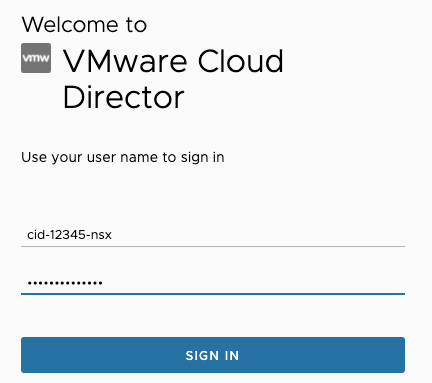Click the word "VMware" in the title
Image resolution: width=432 pixels, height=383 pixels.
[125, 61]
